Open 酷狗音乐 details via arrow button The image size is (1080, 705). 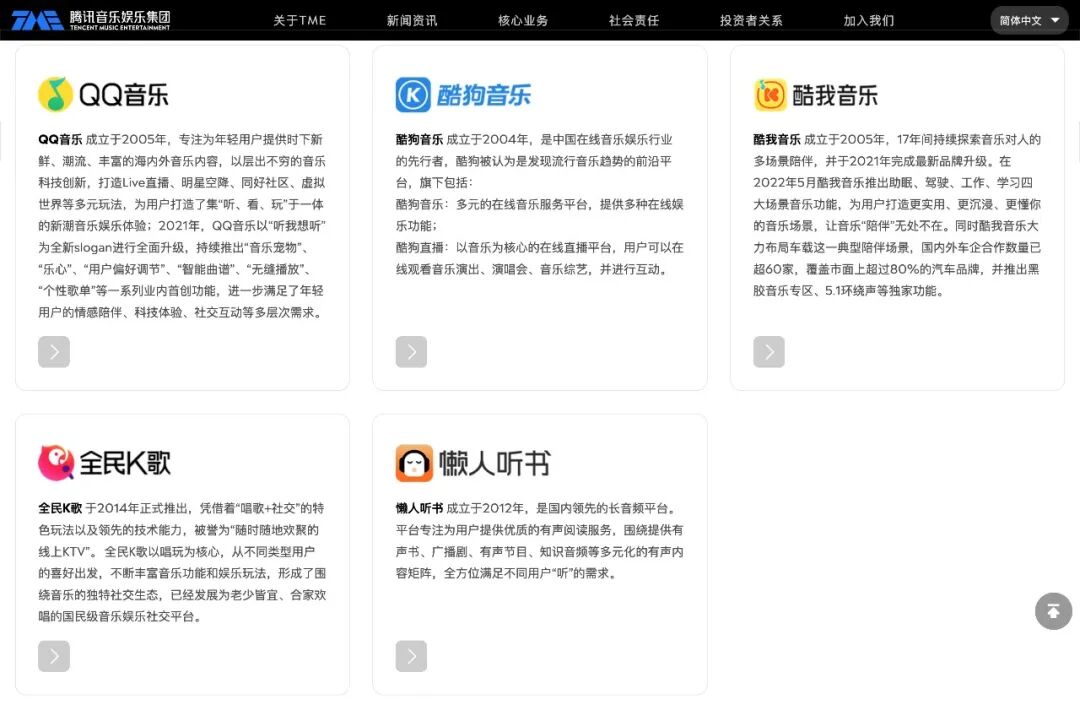pyautogui.click(x=411, y=352)
